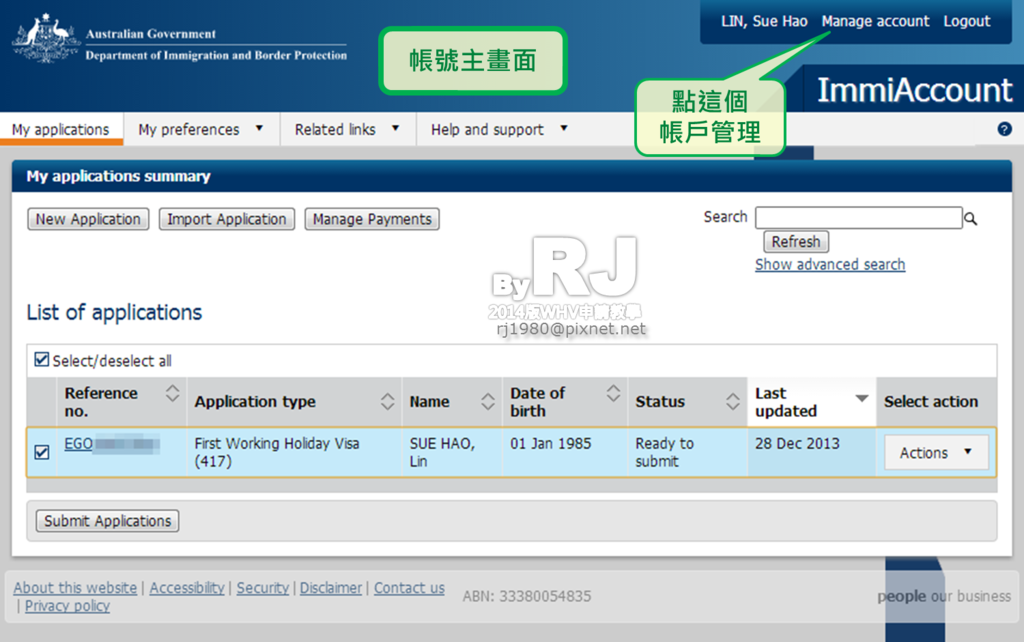The width and height of the screenshot is (1024, 642).
Task: Expand the My preferences menu
Action: point(201,129)
